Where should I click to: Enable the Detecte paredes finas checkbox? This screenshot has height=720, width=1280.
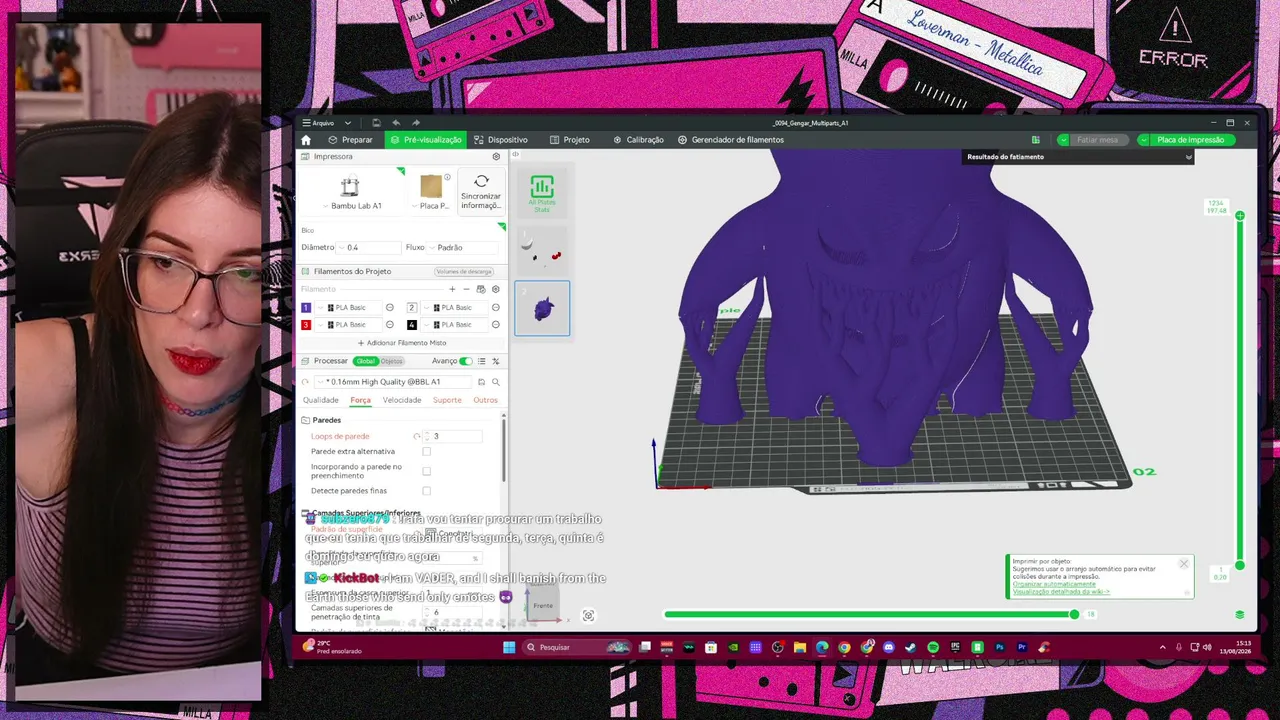tap(426, 491)
